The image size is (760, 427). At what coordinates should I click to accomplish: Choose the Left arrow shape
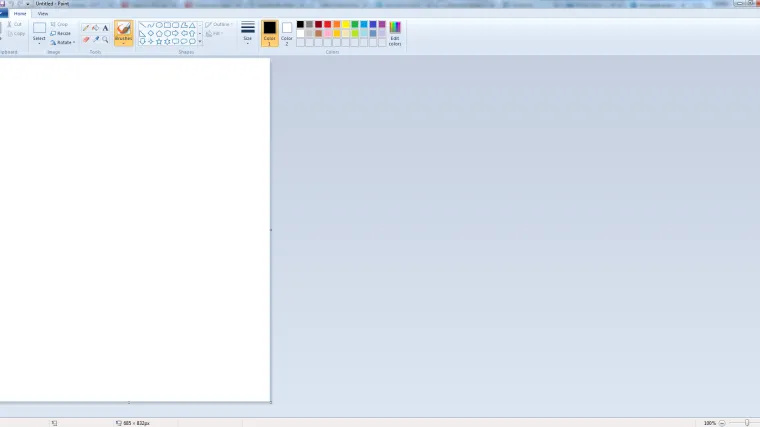click(184, 33)
